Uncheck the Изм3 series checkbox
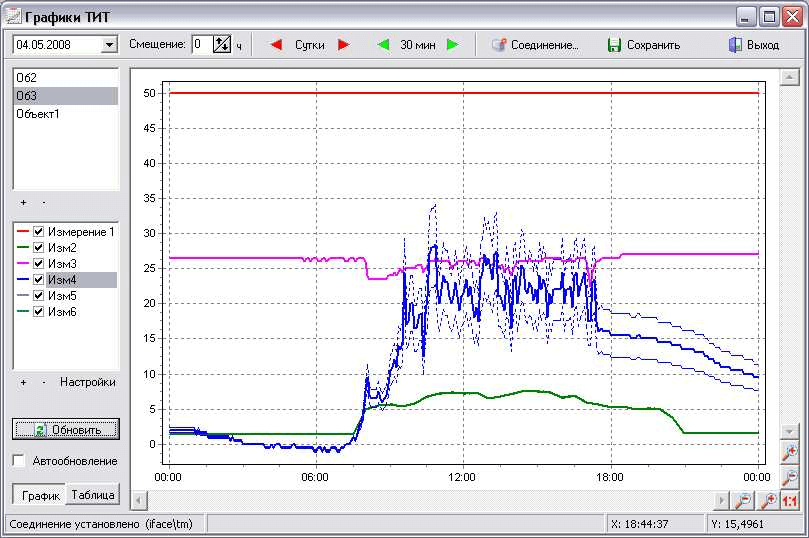Viewport: 809px width, 538px height. 39,263
